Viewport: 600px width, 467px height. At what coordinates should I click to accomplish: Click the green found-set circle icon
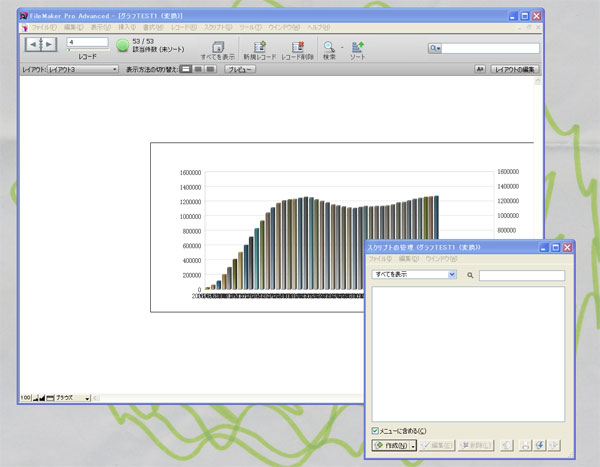click(122, 45)
